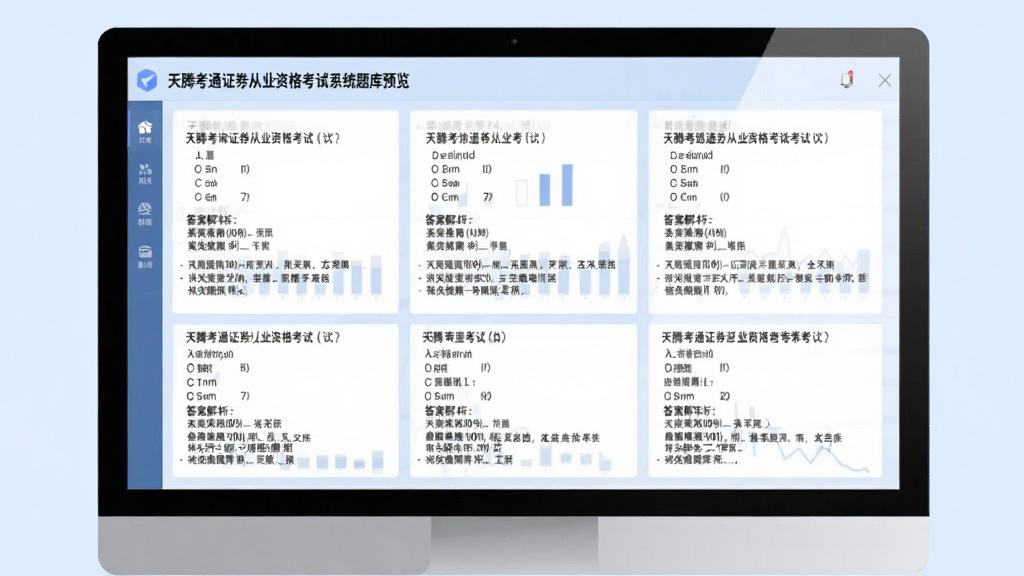Select option "Tnm" in bottom-left card
This screenshot has width=1024, height=576.
[201, 382]
